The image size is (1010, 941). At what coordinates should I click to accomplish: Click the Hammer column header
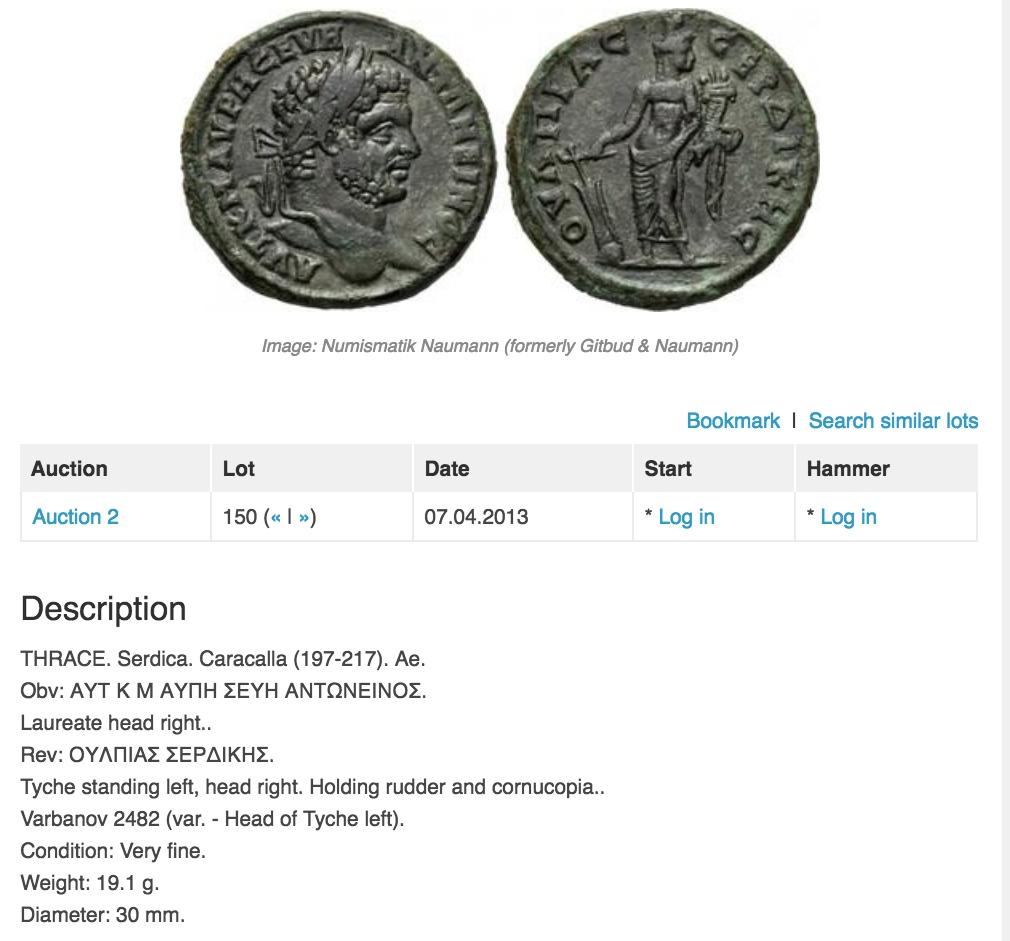click(x=848, y=469)
